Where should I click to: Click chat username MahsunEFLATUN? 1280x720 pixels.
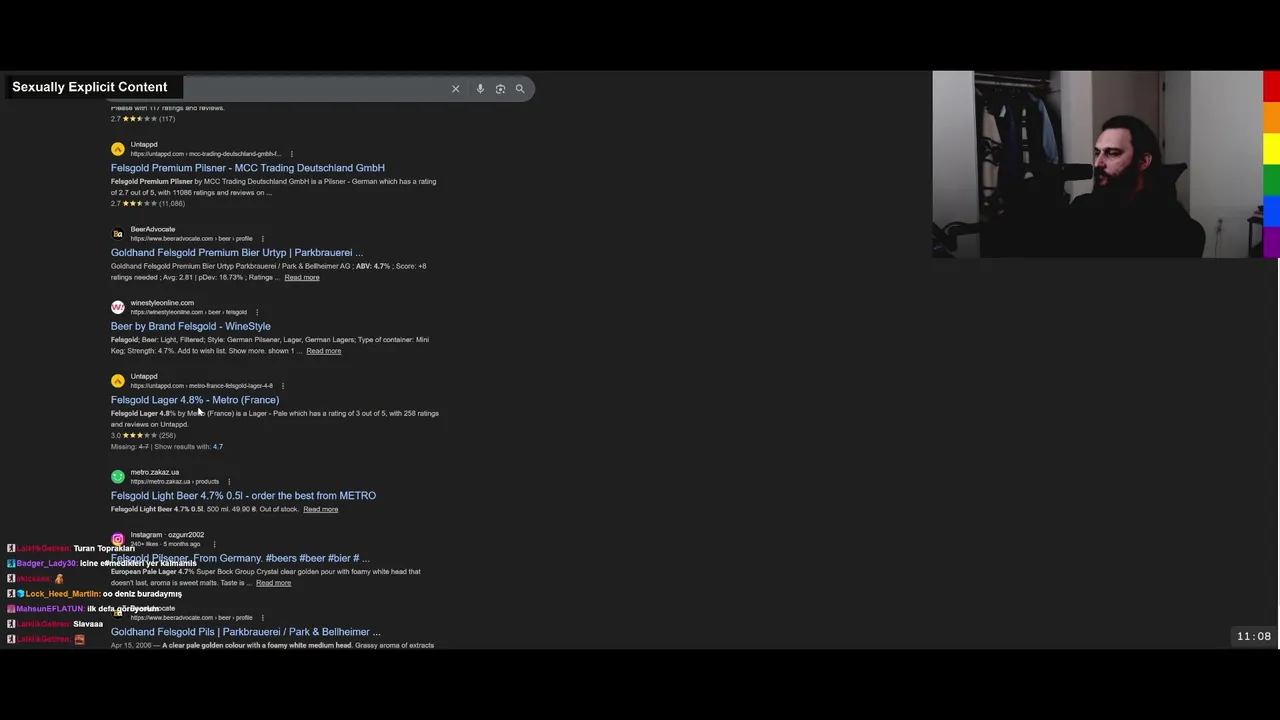(x=50, y=609)
